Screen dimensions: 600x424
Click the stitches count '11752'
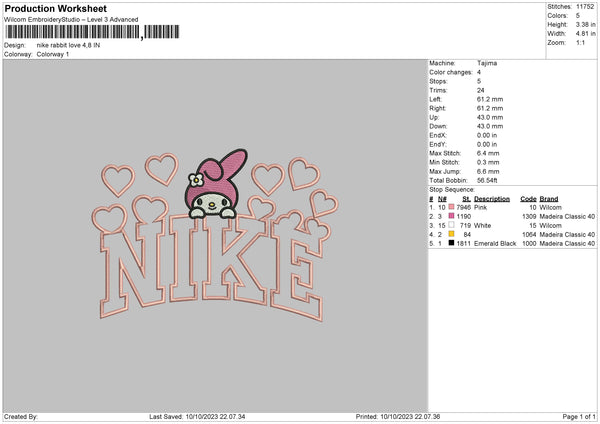pyautogui.click(x=585, y=7)
